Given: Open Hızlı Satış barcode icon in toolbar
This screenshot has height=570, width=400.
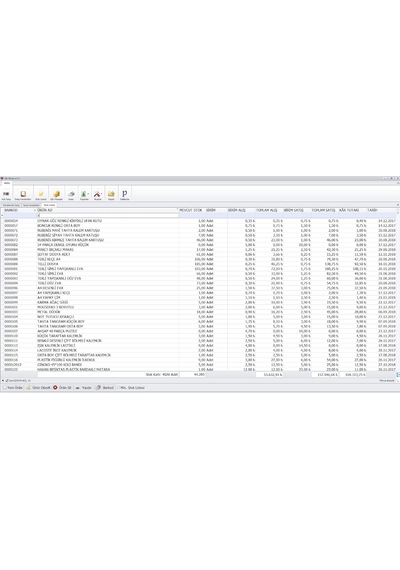Looking at the screenshot, I should (6, 195).
